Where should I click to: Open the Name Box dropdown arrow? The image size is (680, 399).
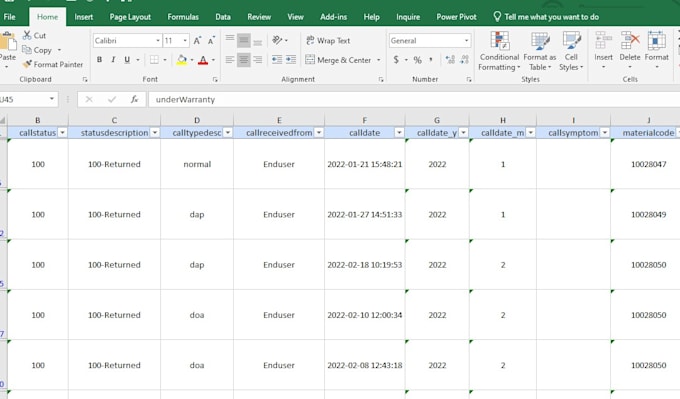click(52, 99)
